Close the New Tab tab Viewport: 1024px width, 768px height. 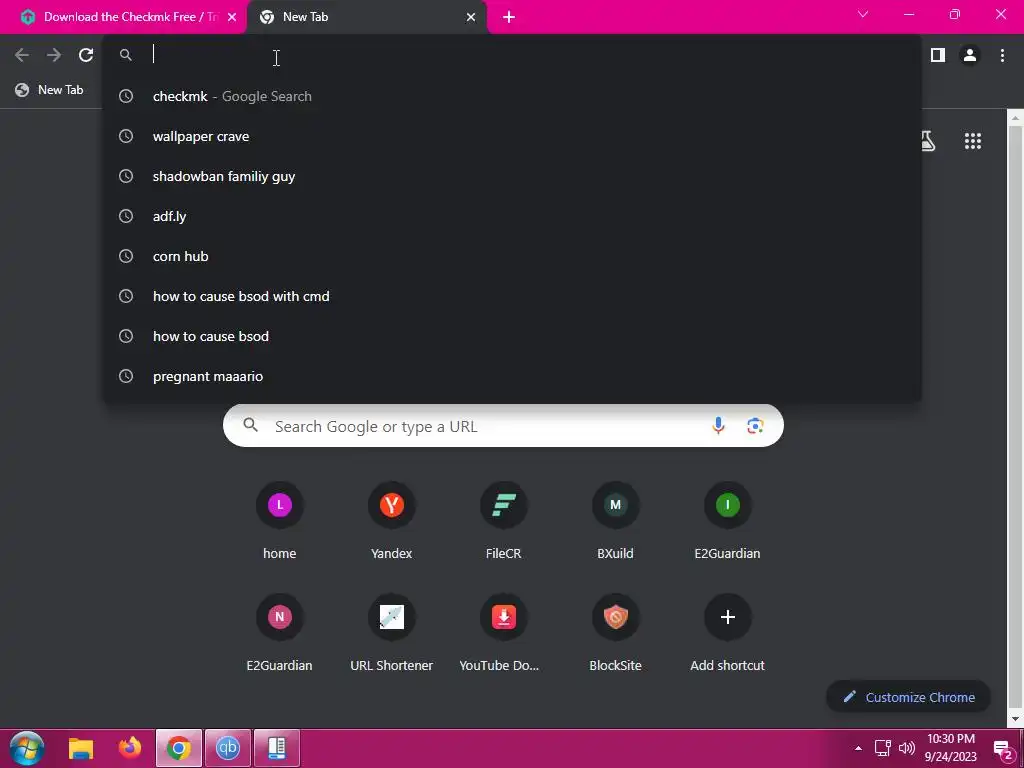[471, 17]
